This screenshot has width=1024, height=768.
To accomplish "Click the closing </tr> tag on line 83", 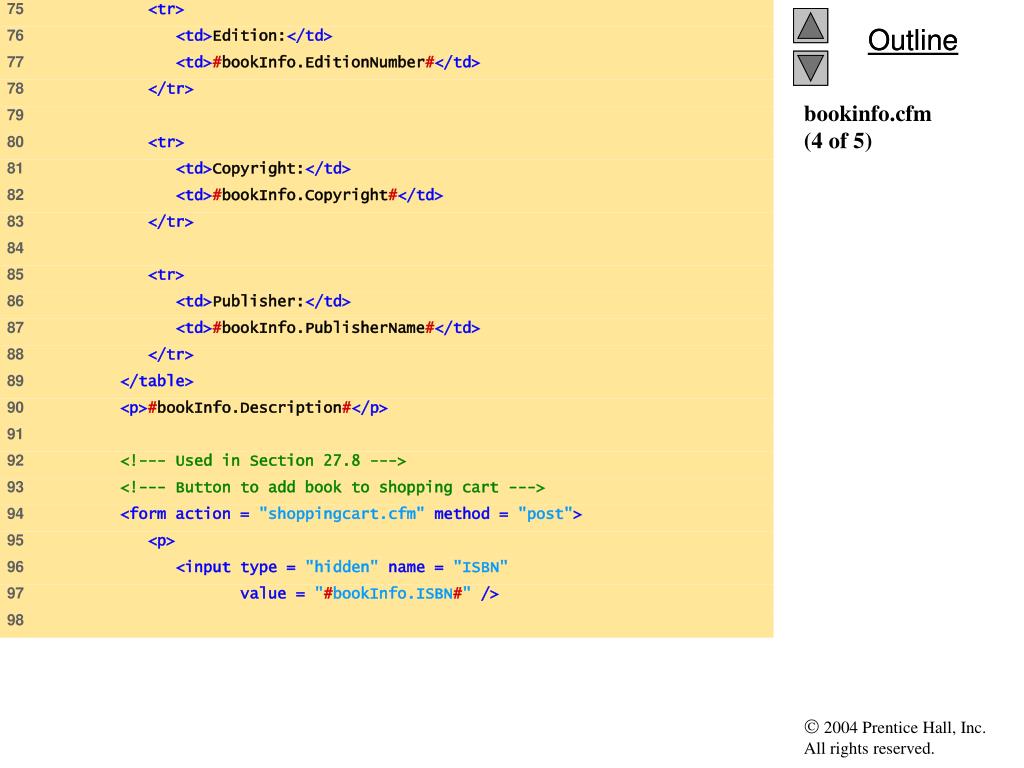I will pyautogui.click(x=170, y=221).
